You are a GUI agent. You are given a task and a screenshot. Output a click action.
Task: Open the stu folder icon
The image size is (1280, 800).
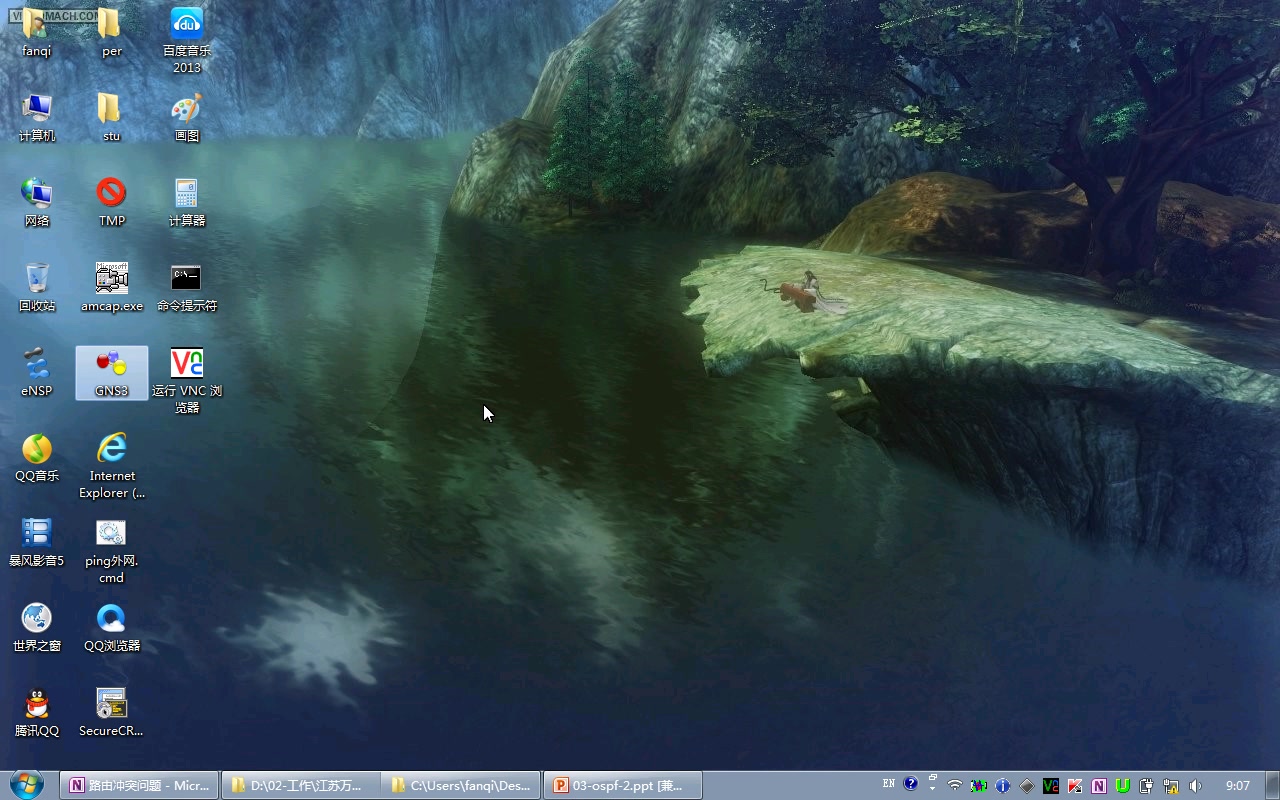[111, 118]
